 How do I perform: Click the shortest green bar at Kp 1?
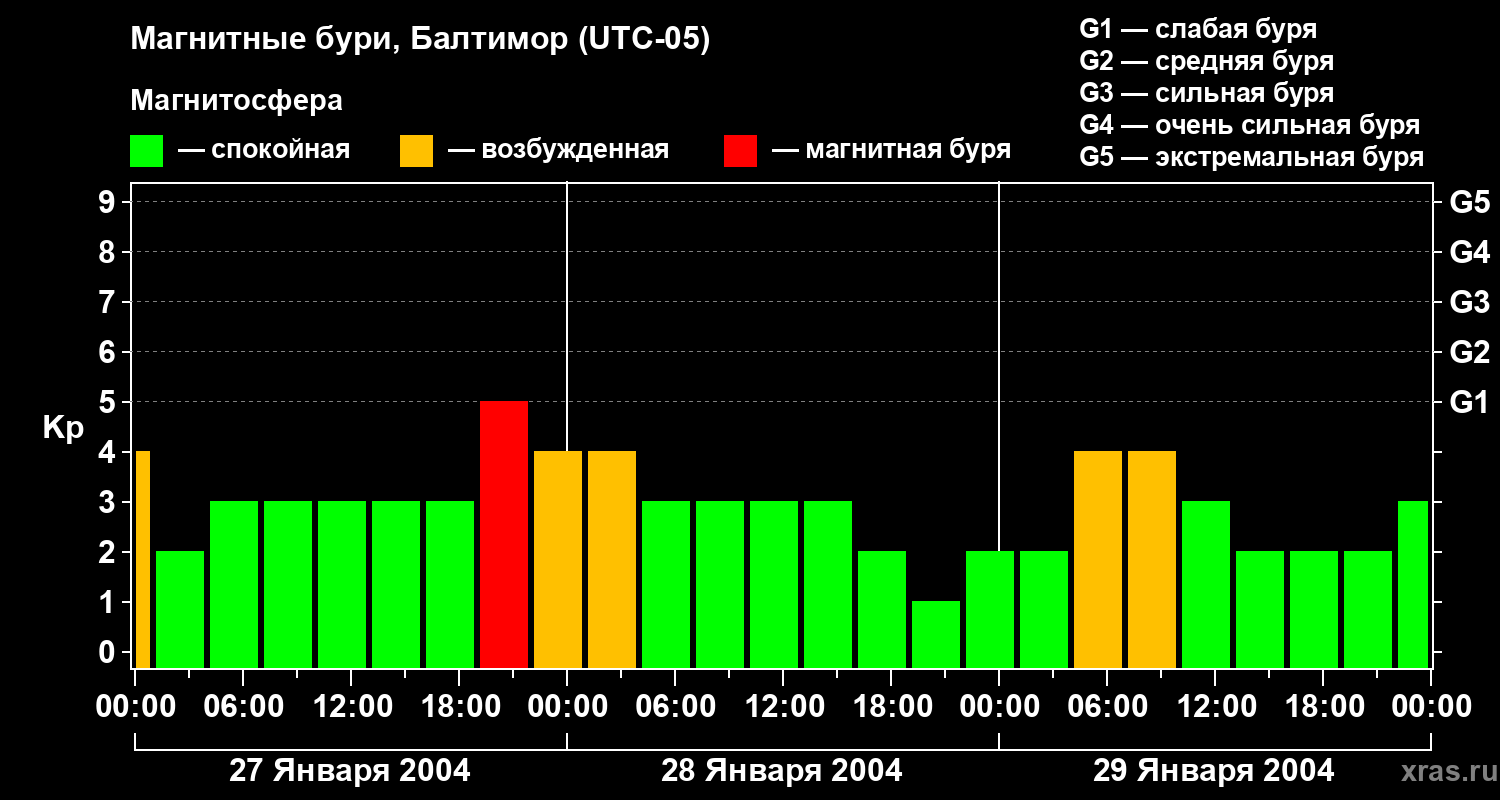(936, 634)
